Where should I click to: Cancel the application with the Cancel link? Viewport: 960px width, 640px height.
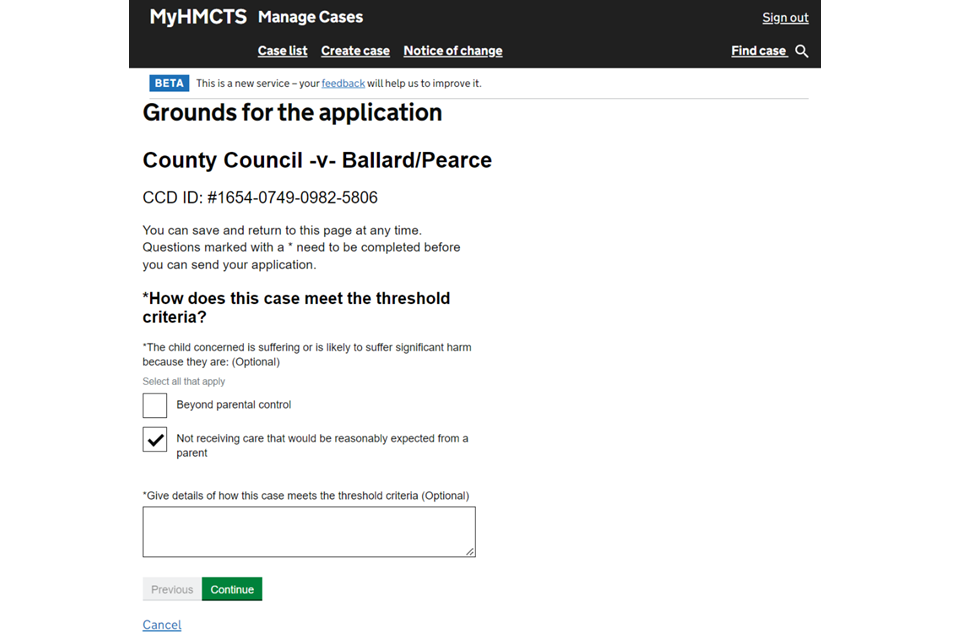tap(162, 625)
